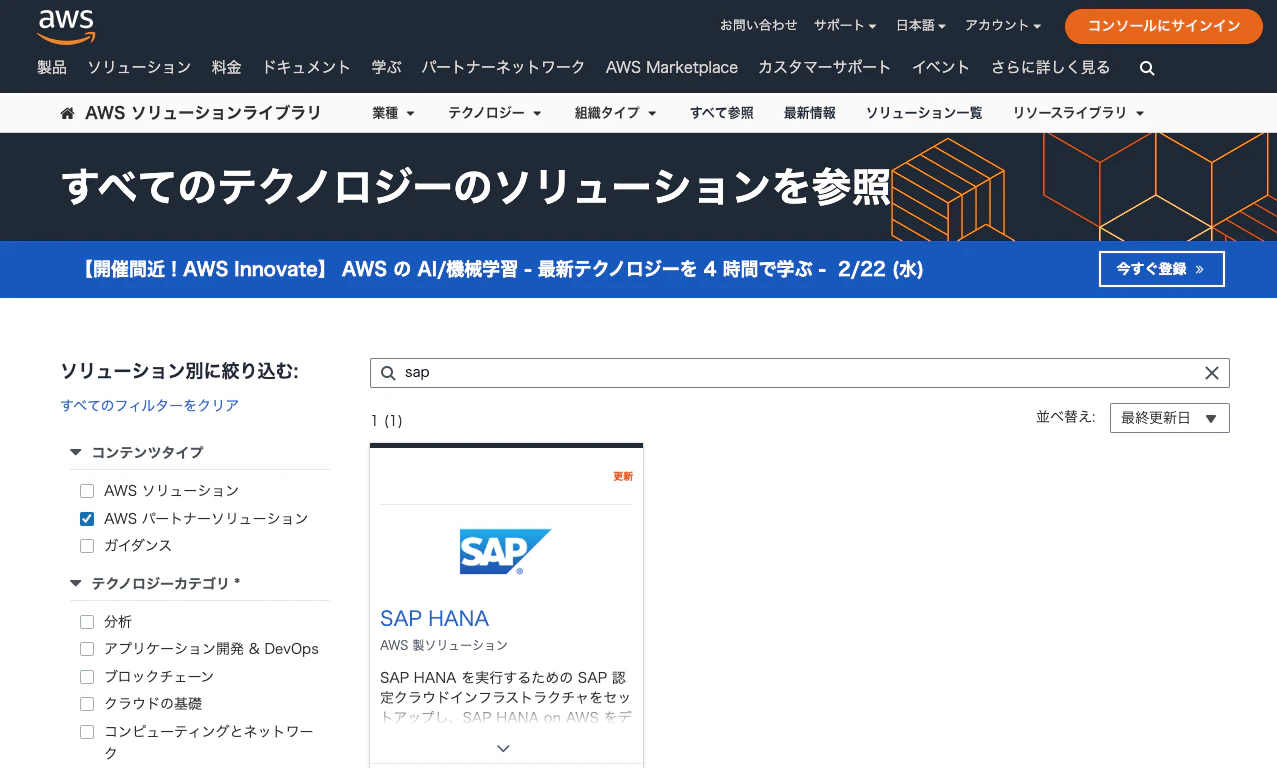Click the home icon beside AWS ソリューションライブラリ
This screenshot has height=768, width=1277.
(68, 113)
